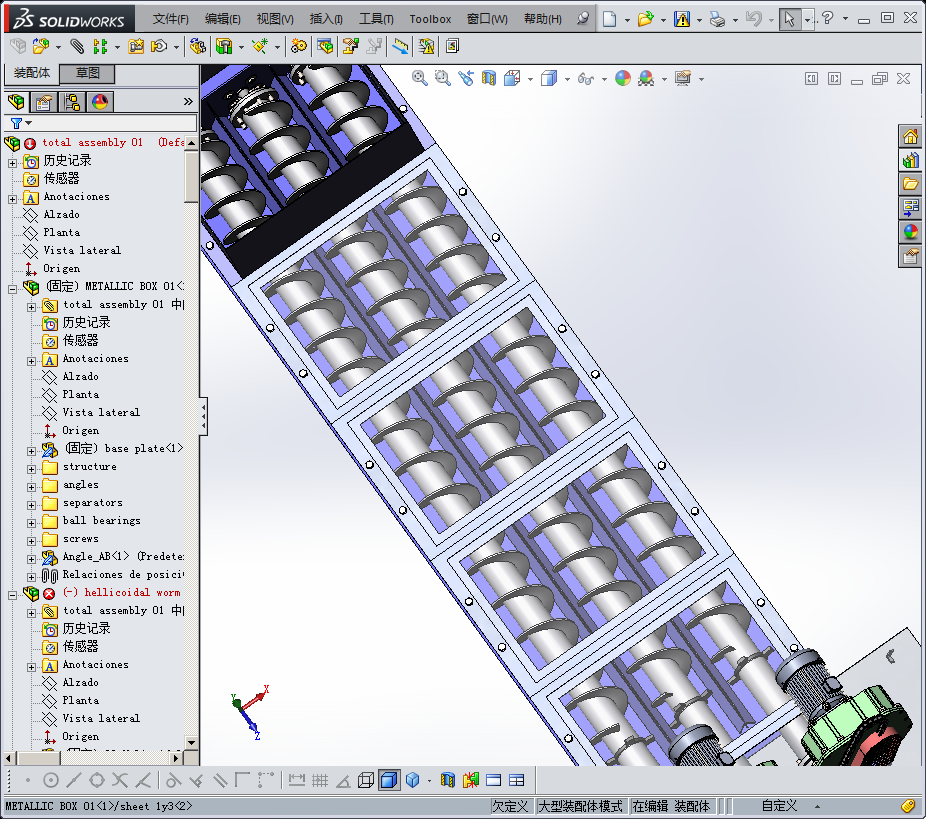Click the Open file folder icon
Image resolution: width=926 pixels, height=819 pixels.
tap(645, 19)
